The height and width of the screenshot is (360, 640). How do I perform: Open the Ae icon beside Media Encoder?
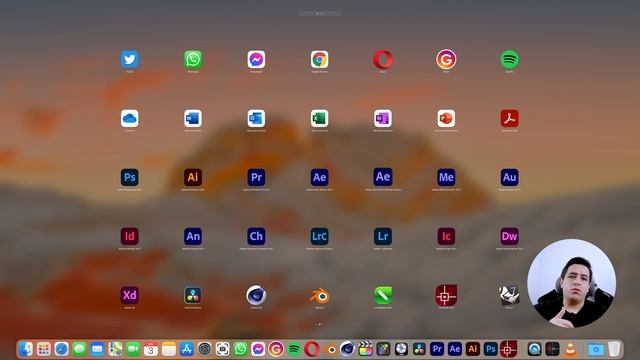pos(383,177)
